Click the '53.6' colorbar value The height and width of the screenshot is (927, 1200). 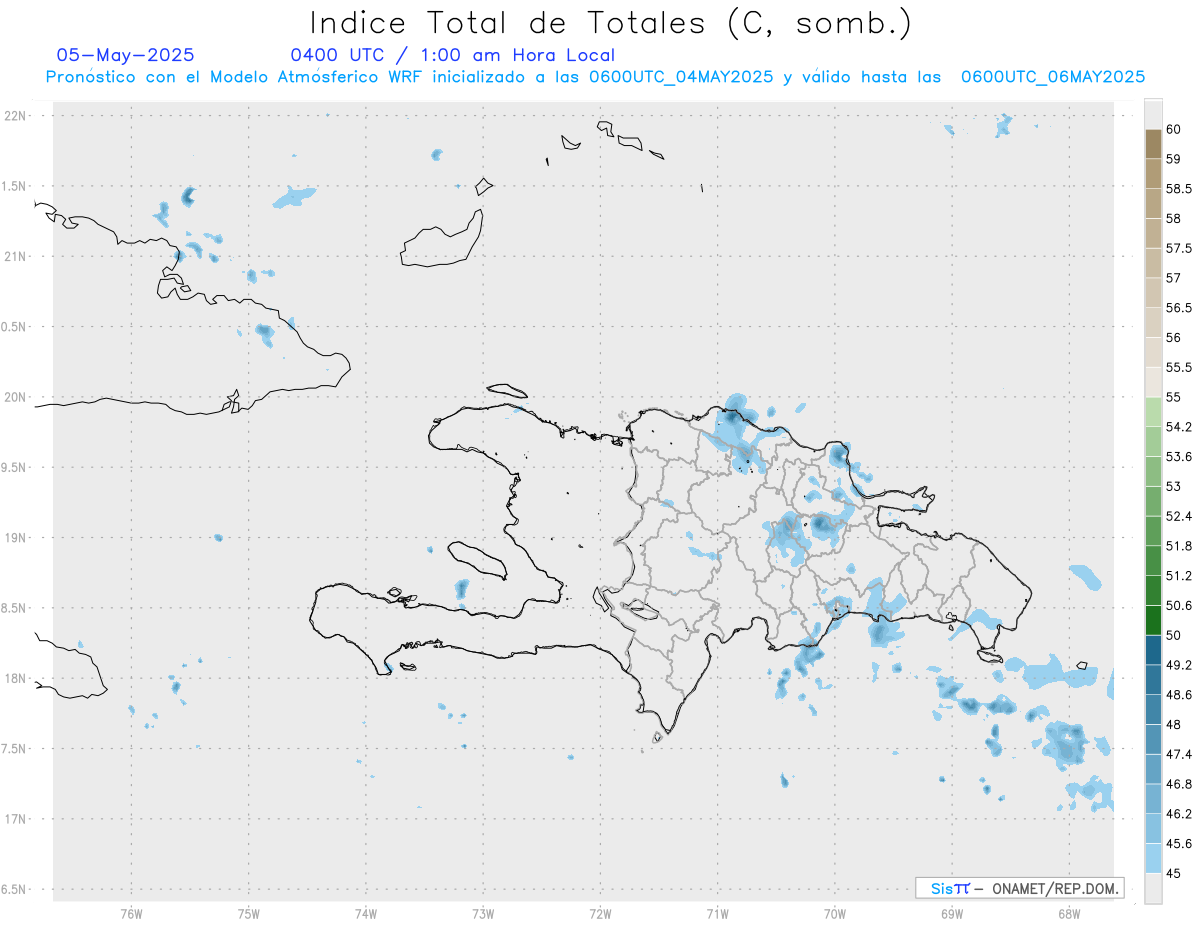click(x=1179, y=457)
